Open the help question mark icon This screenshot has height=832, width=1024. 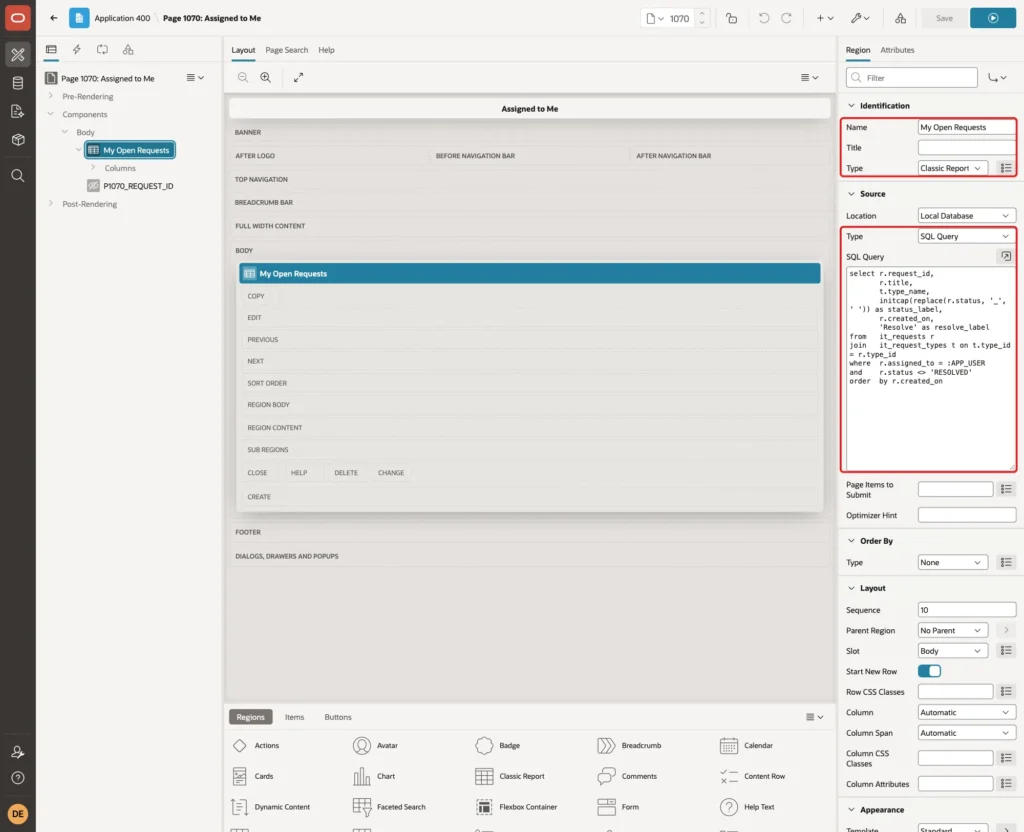click(x=18, y=778)
